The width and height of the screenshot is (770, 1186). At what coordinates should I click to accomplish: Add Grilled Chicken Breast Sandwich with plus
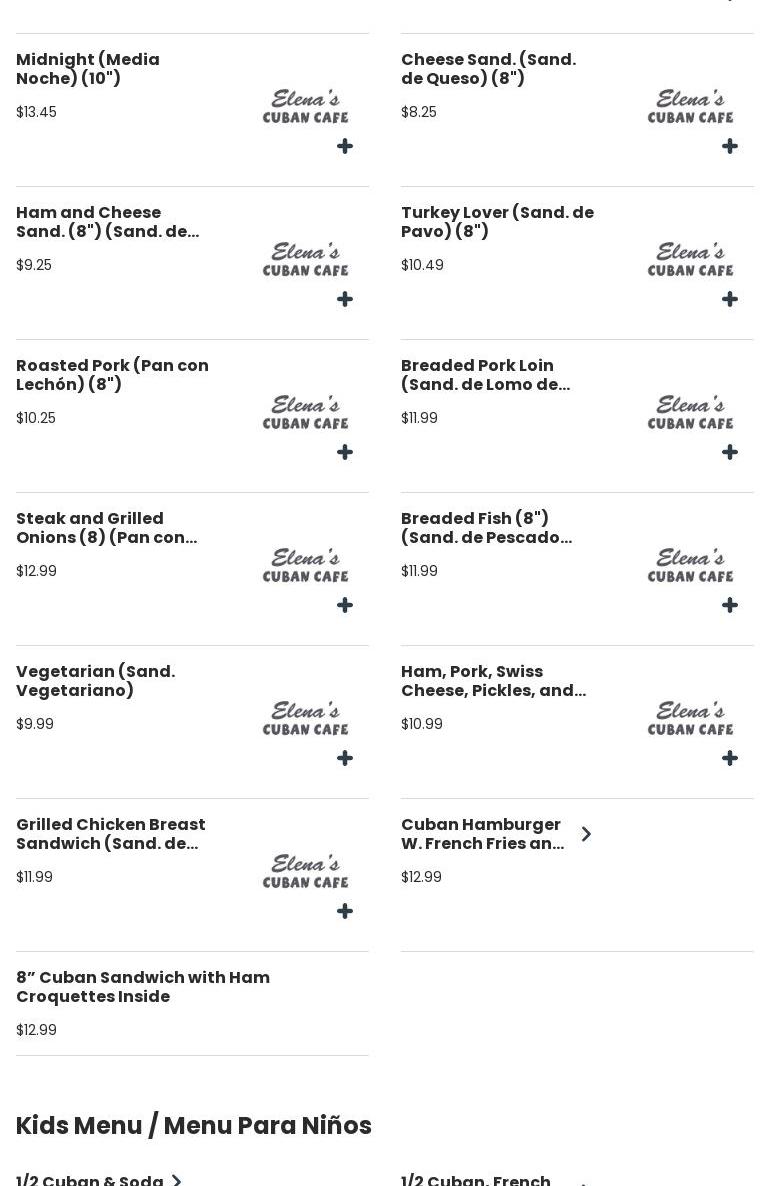pyautogui.click(x=345, y=912)
